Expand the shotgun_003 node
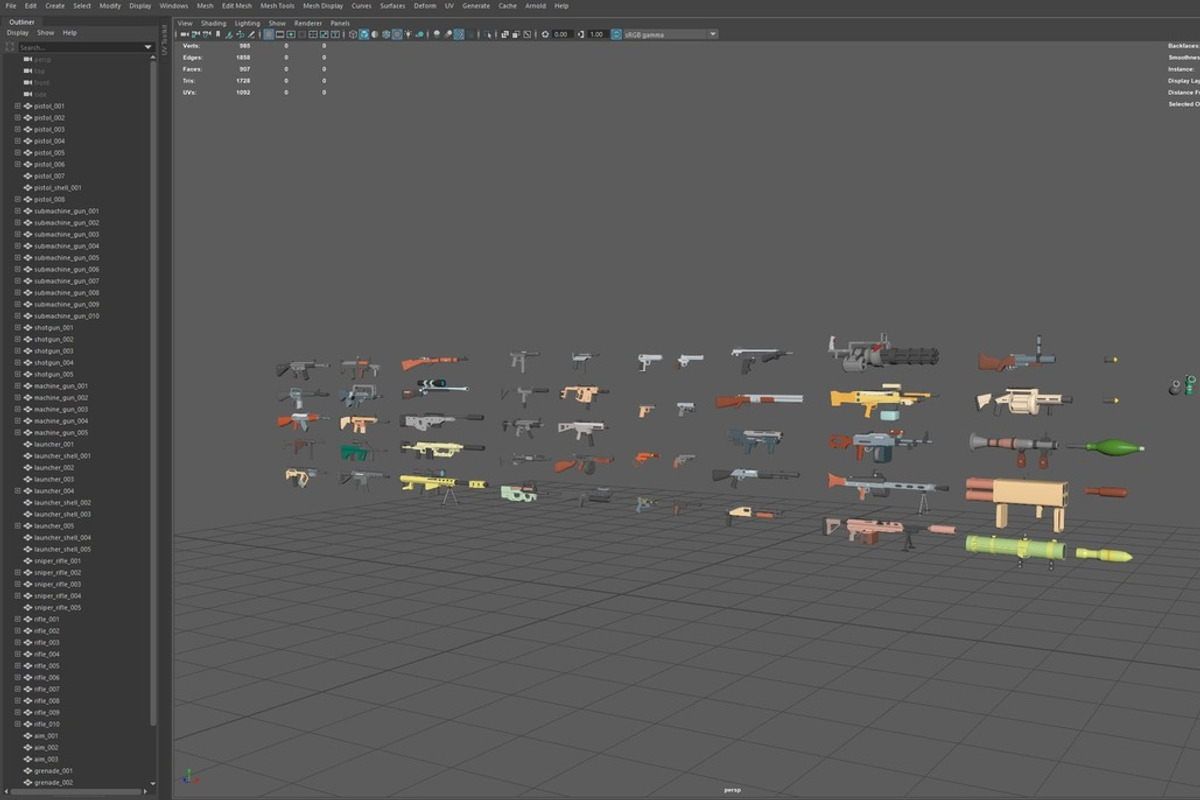 (17, 351)
